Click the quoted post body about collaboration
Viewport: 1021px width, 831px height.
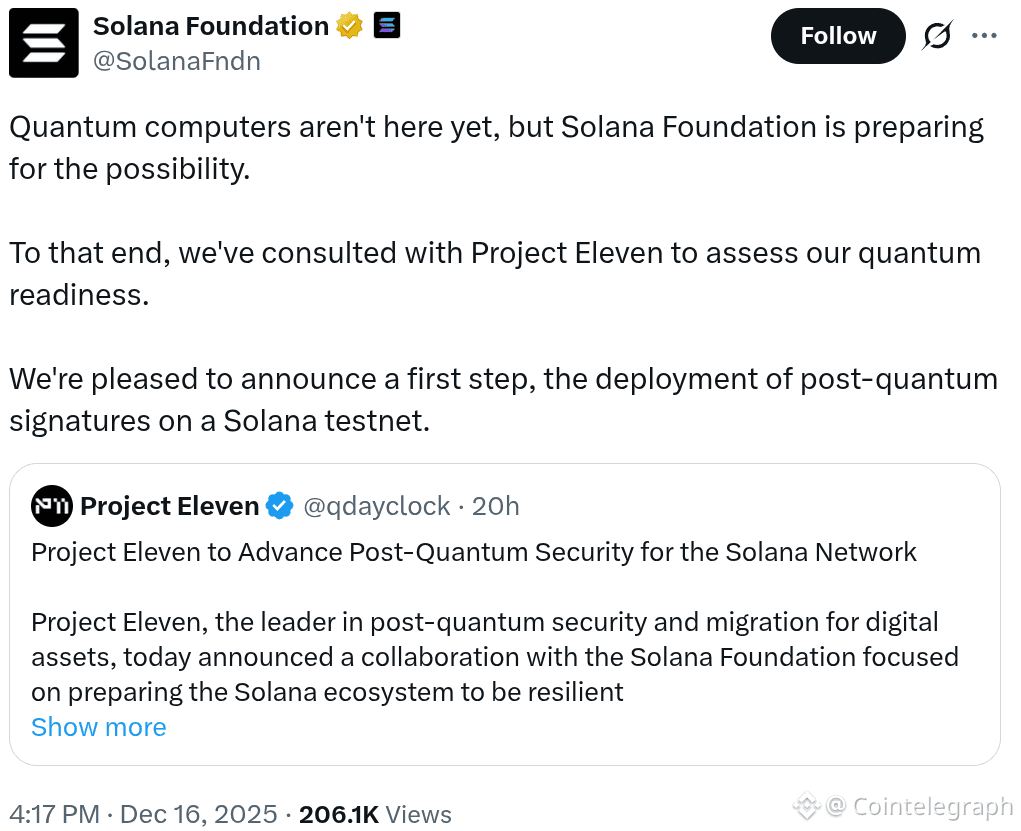pos(494,657)
